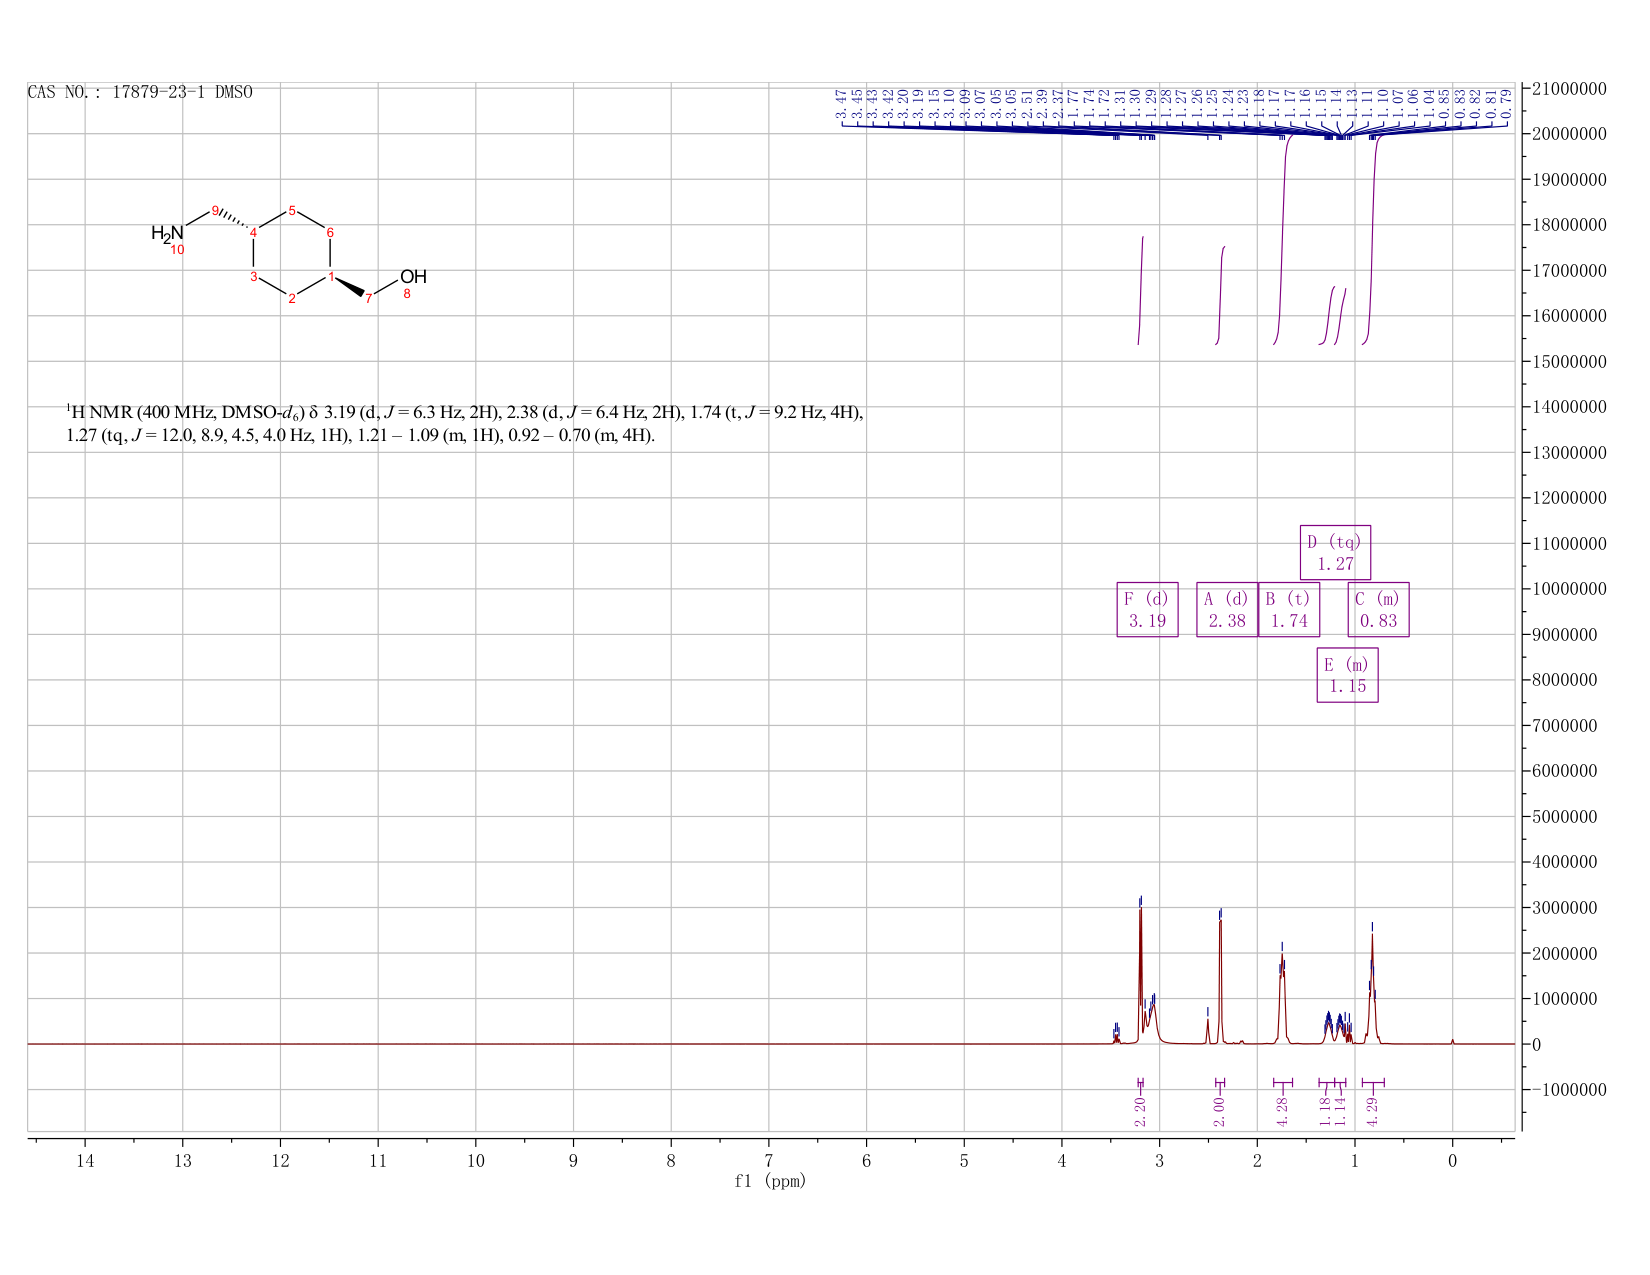Screen dimensions: 1650x1275
Task: Select the 2.00 integral value label
Action: [1219, 1111]
